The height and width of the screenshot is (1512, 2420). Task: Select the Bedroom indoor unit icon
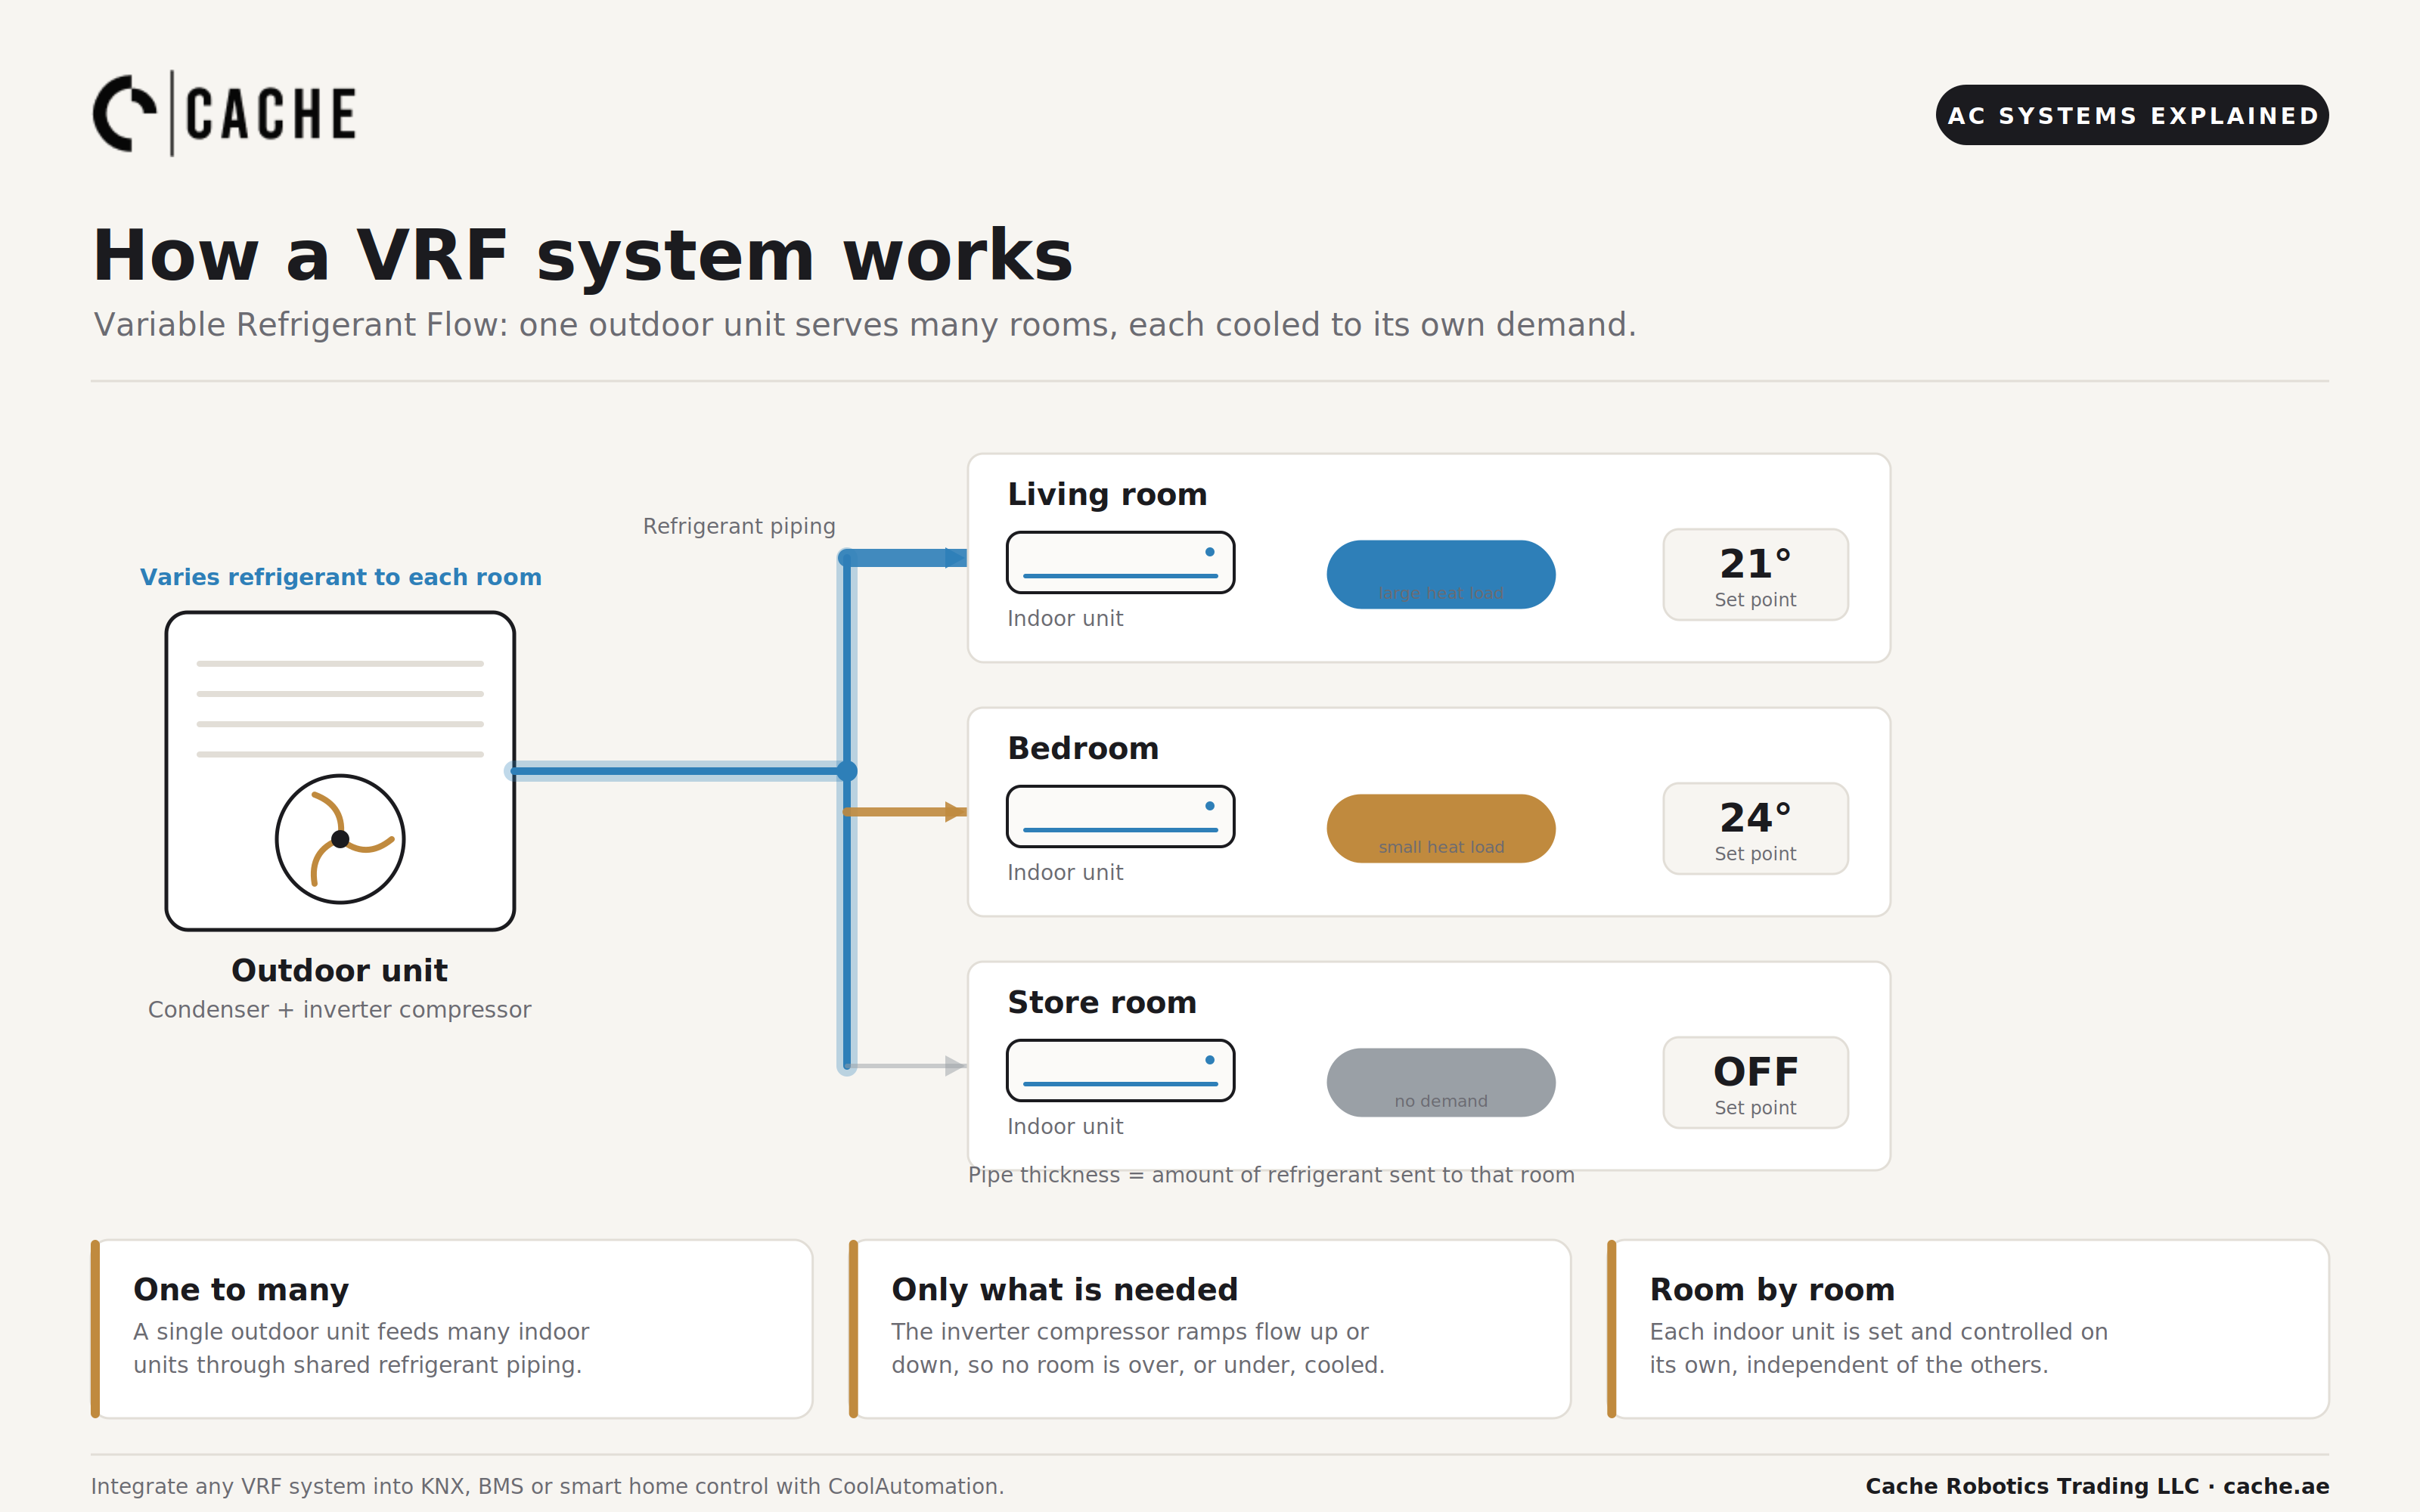1120,816
